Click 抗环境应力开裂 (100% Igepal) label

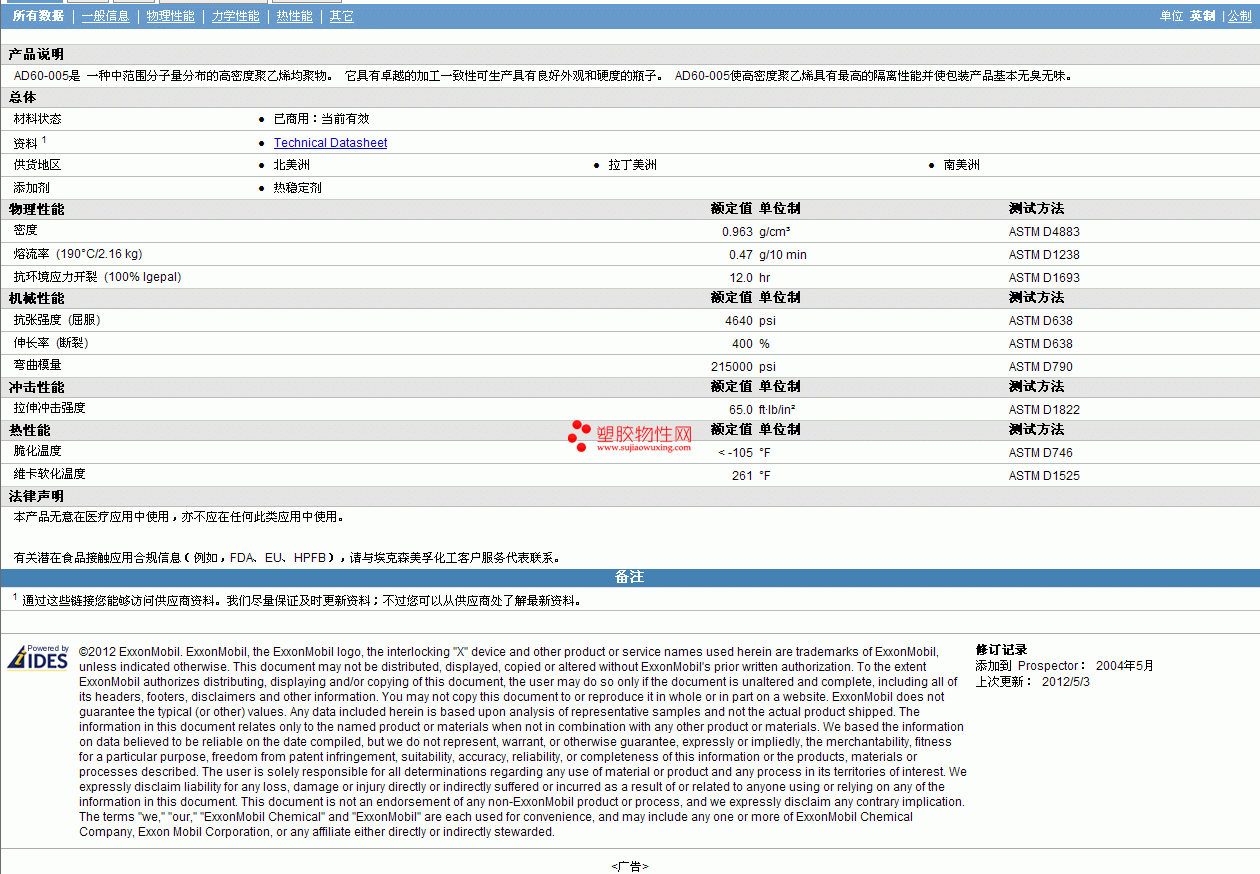[97, 277]
